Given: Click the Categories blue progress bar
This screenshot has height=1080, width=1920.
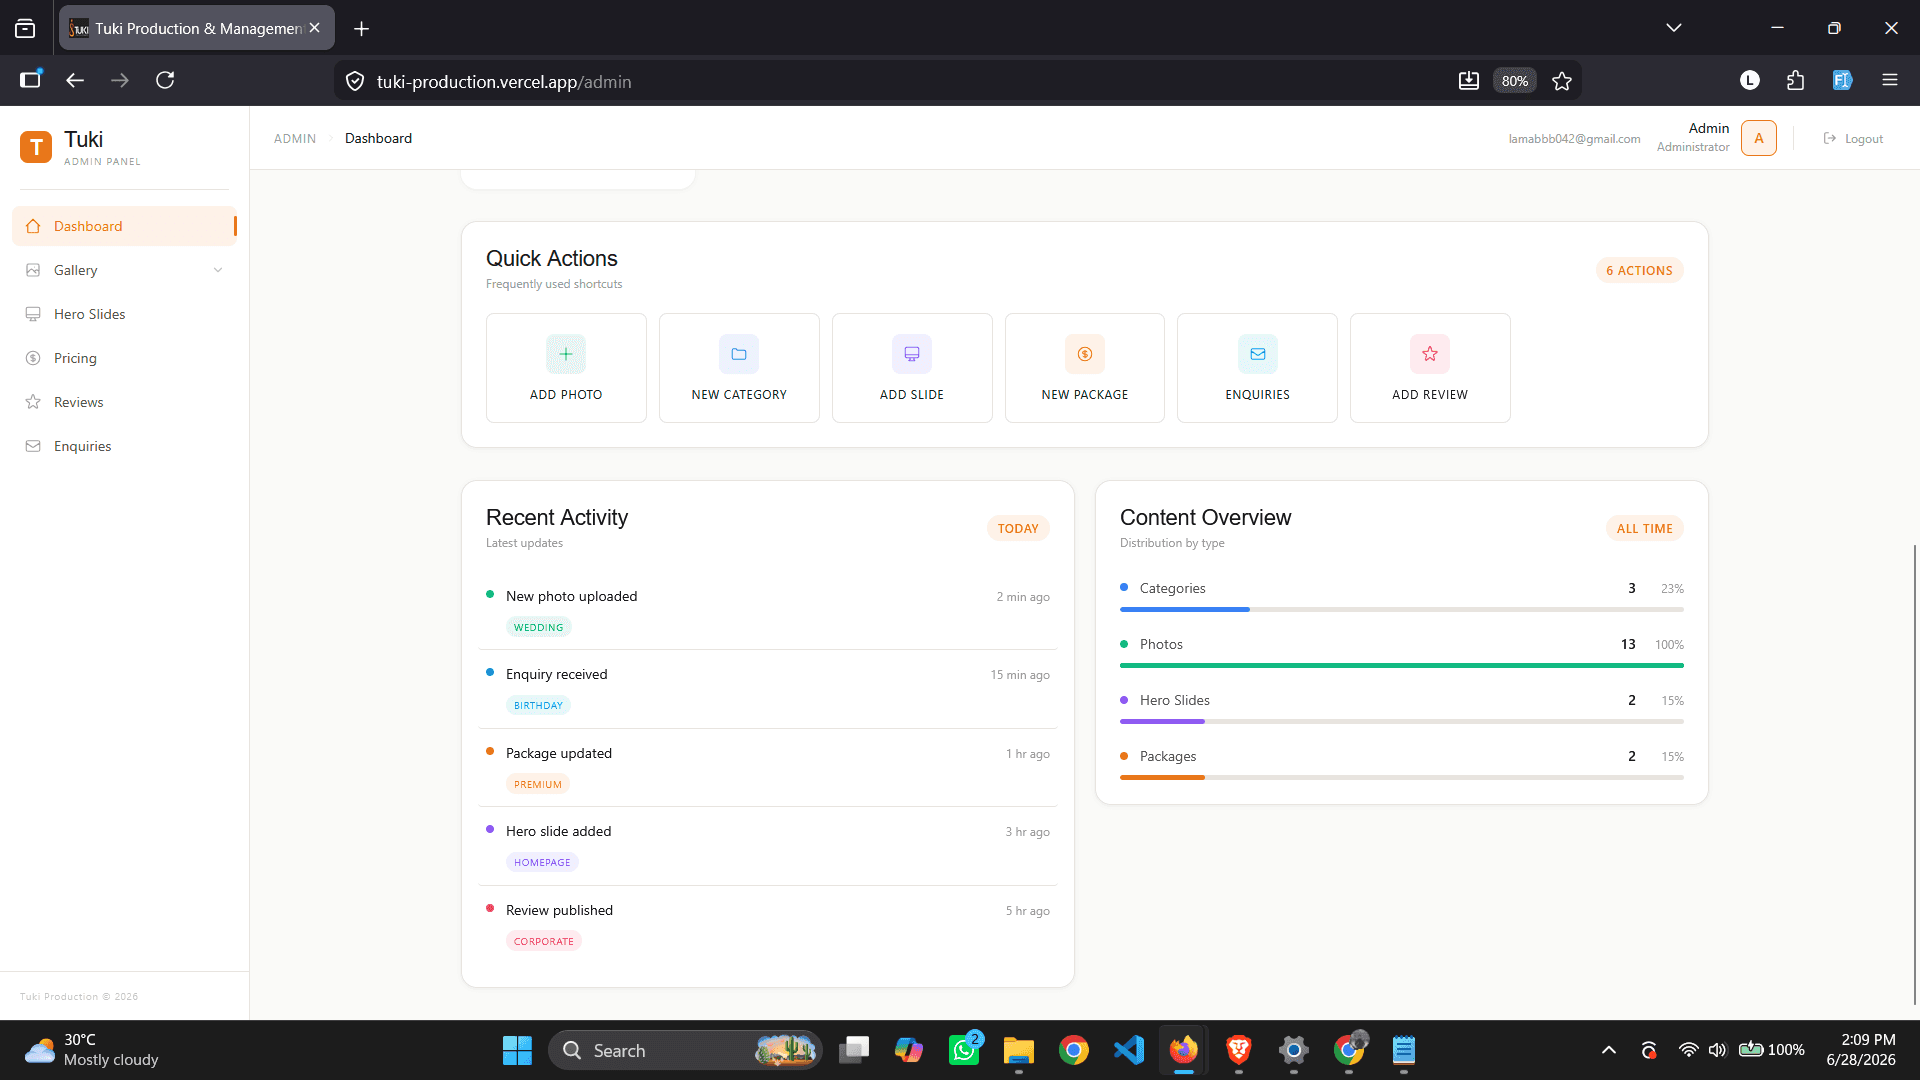Looking at the screenshot, I should click(1185, 609).
